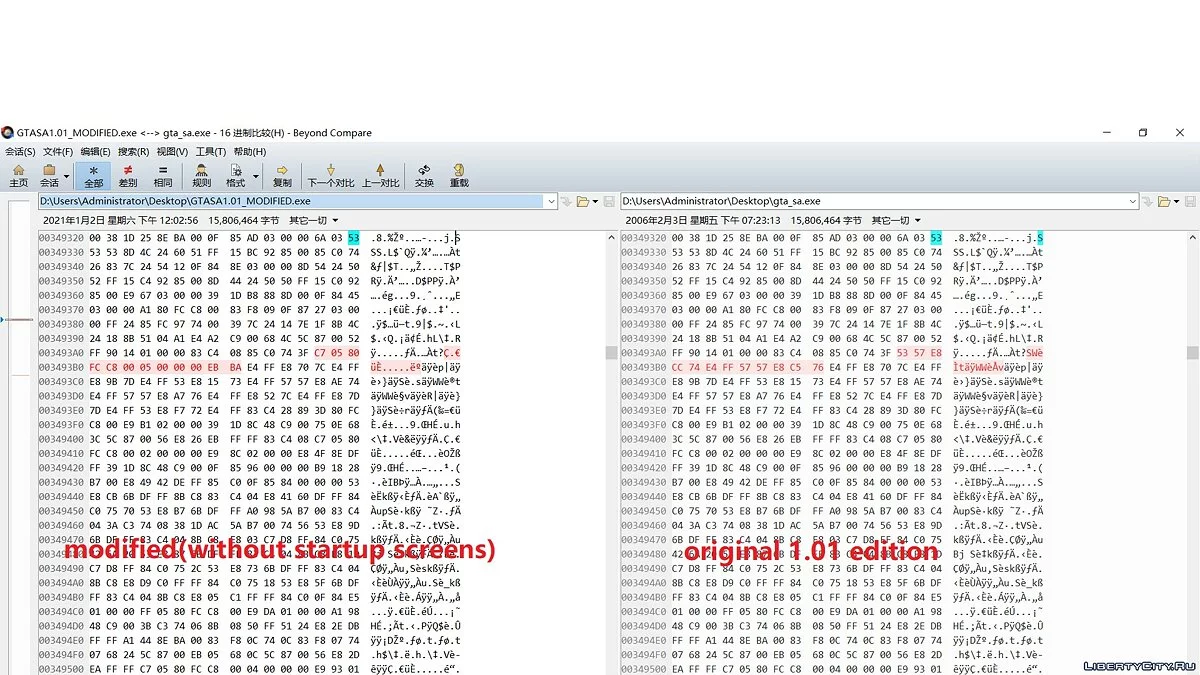The width and height of the screenshot is (1200, 675).
Task: Click the left pane save disk icon
Action: (x=609, y=201)
